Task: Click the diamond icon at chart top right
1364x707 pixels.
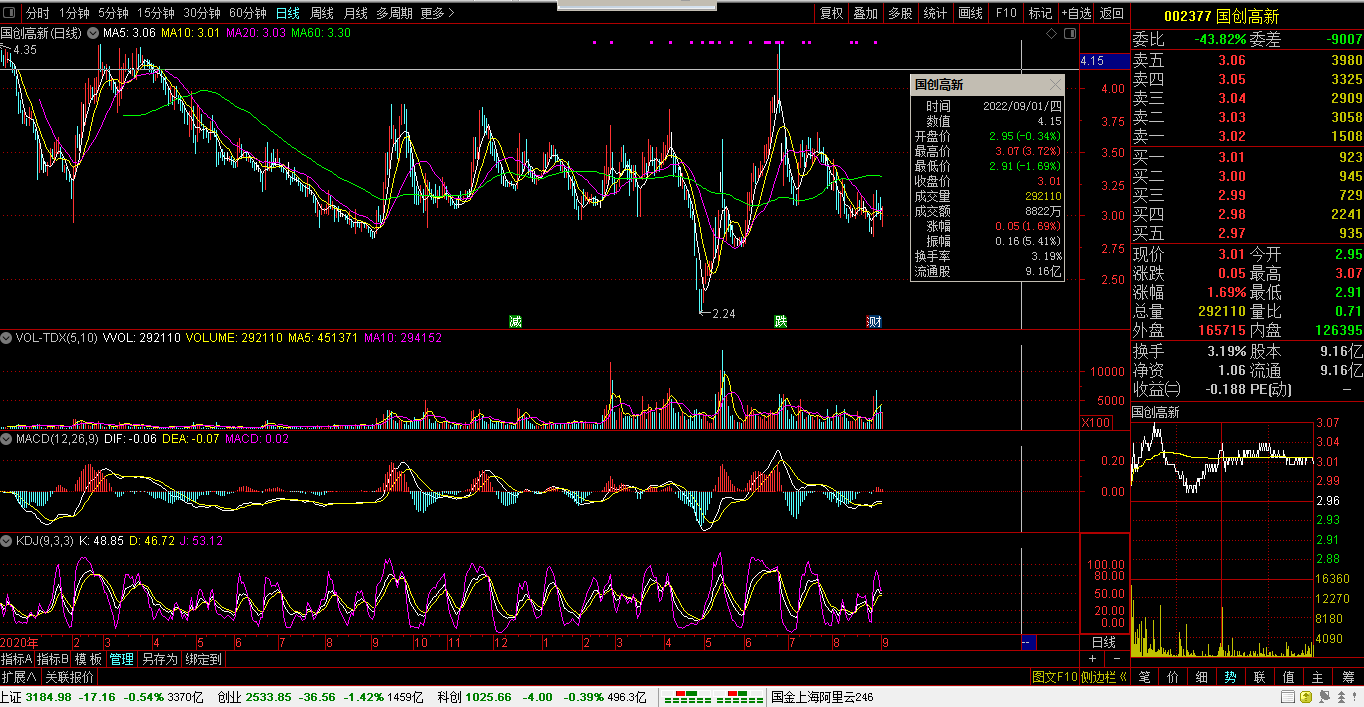Action: point(1051,34)
